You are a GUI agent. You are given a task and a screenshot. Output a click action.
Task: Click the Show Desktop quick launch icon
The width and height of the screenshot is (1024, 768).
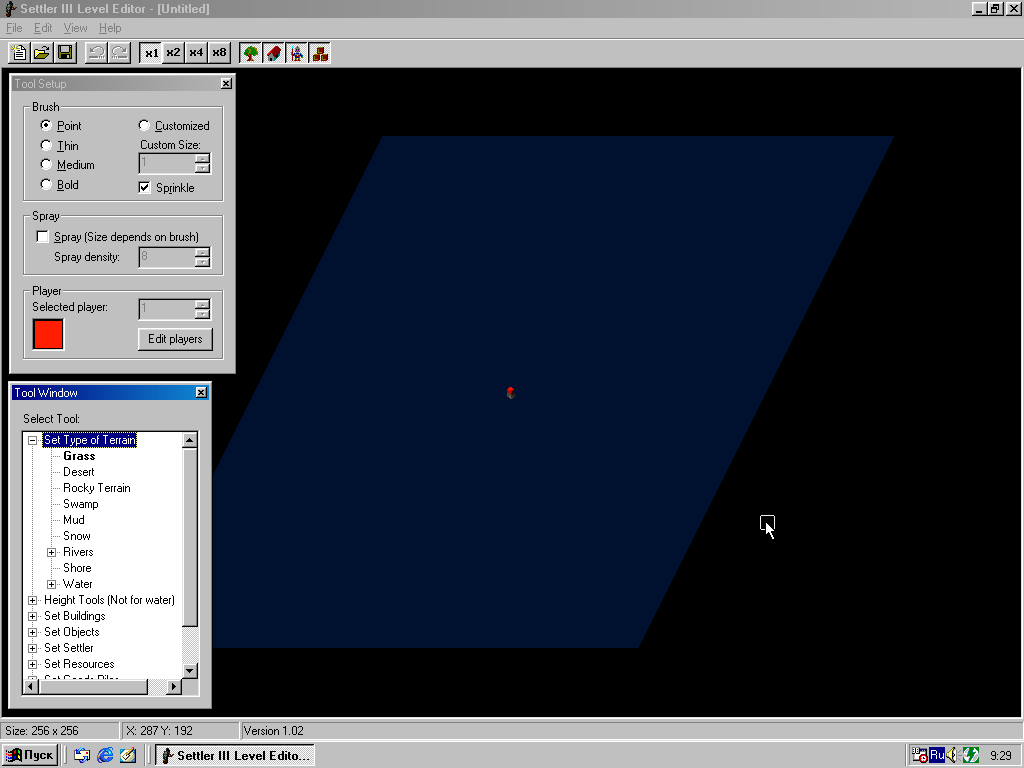click(x=128, y=756)
